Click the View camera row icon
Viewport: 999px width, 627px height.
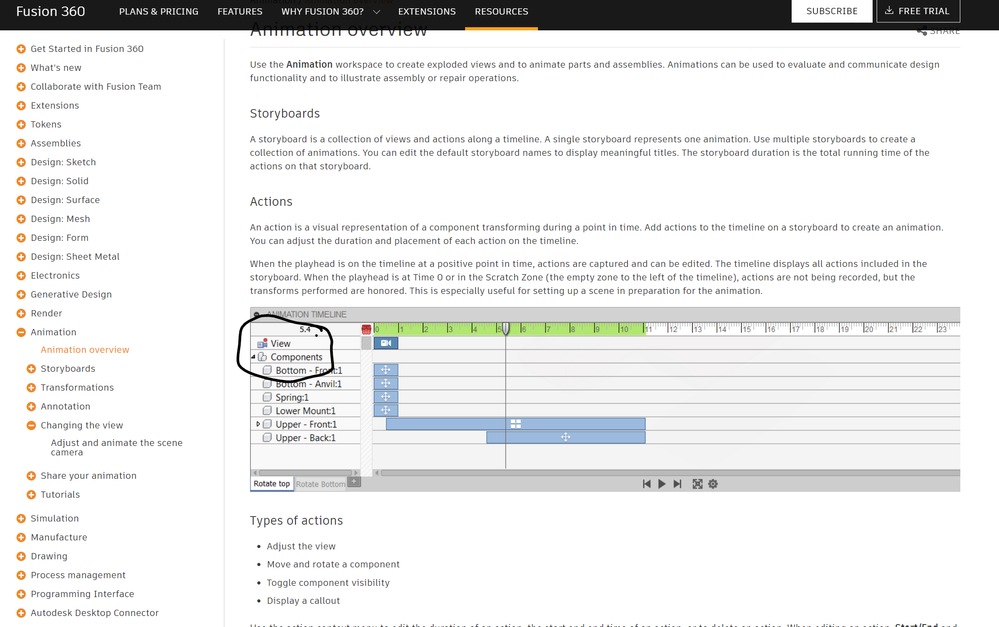tap(262, 343)
